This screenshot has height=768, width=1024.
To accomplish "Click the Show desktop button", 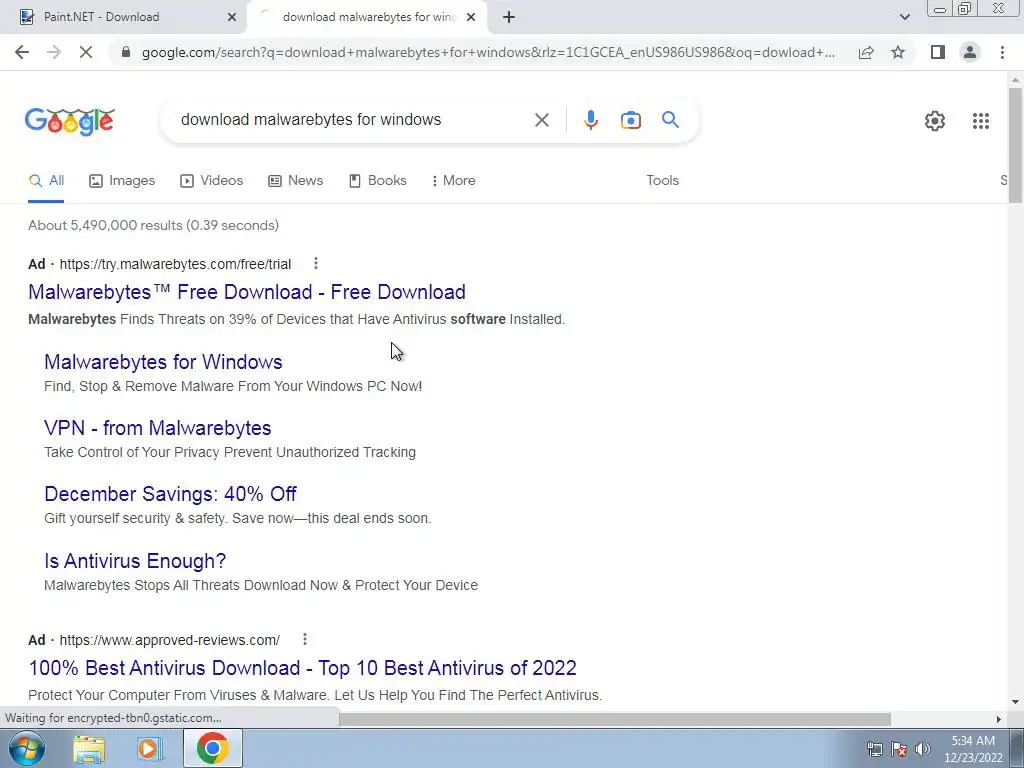I will pos(1016,748).
